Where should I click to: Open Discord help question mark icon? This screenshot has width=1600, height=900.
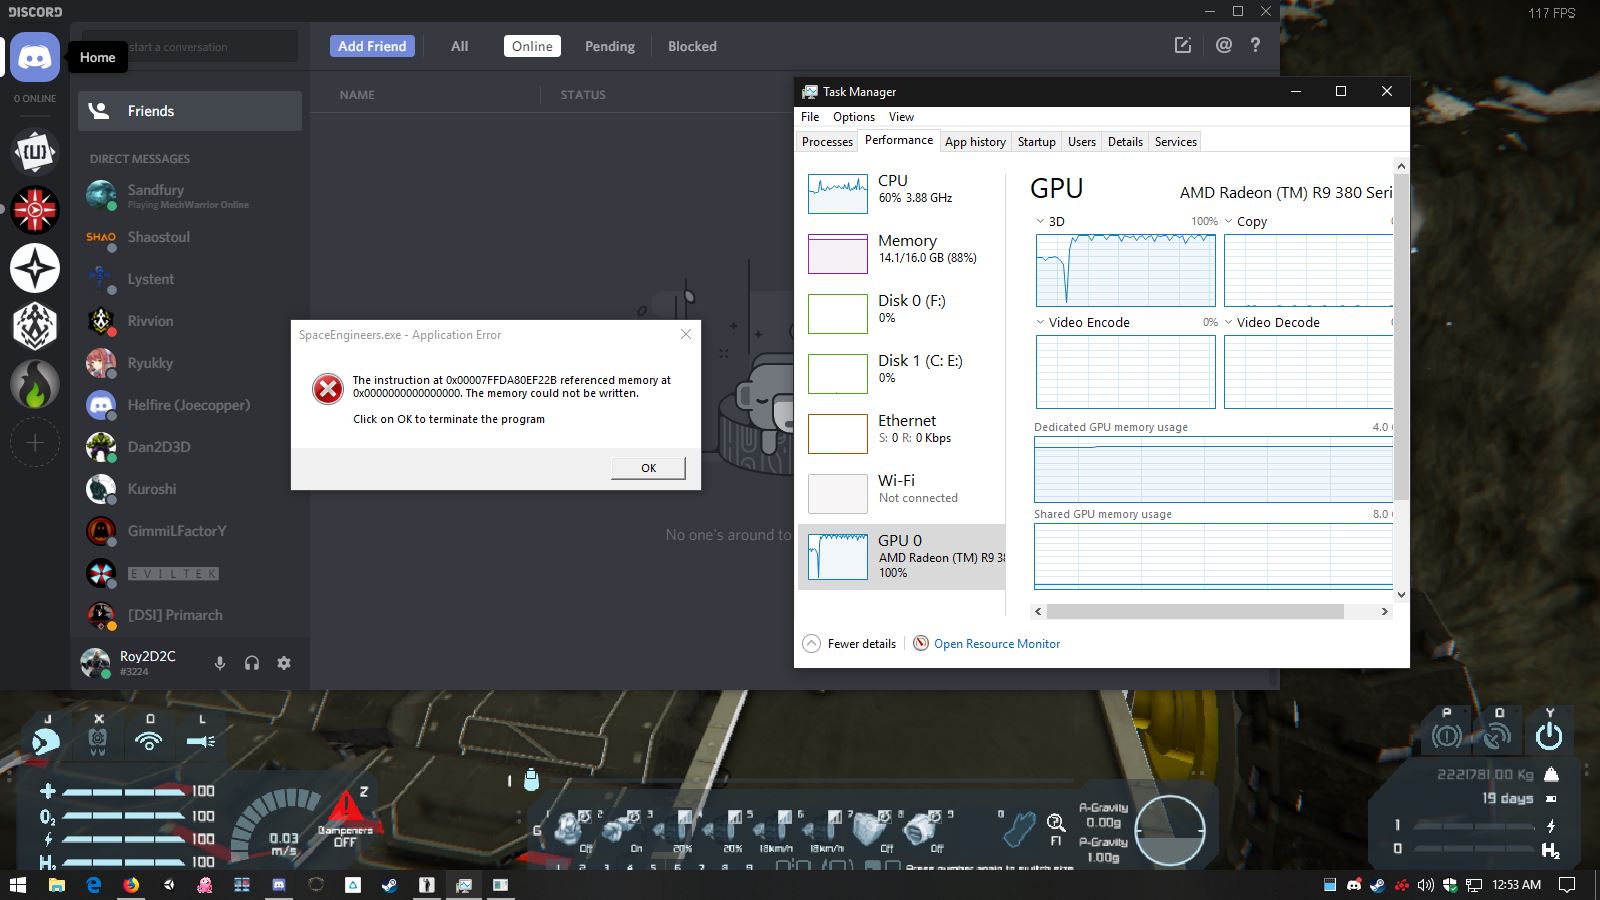tap(1255, 45)
